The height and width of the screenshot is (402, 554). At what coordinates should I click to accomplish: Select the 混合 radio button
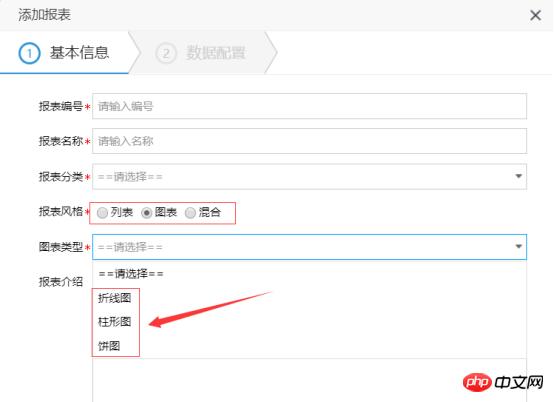(190, 213)
